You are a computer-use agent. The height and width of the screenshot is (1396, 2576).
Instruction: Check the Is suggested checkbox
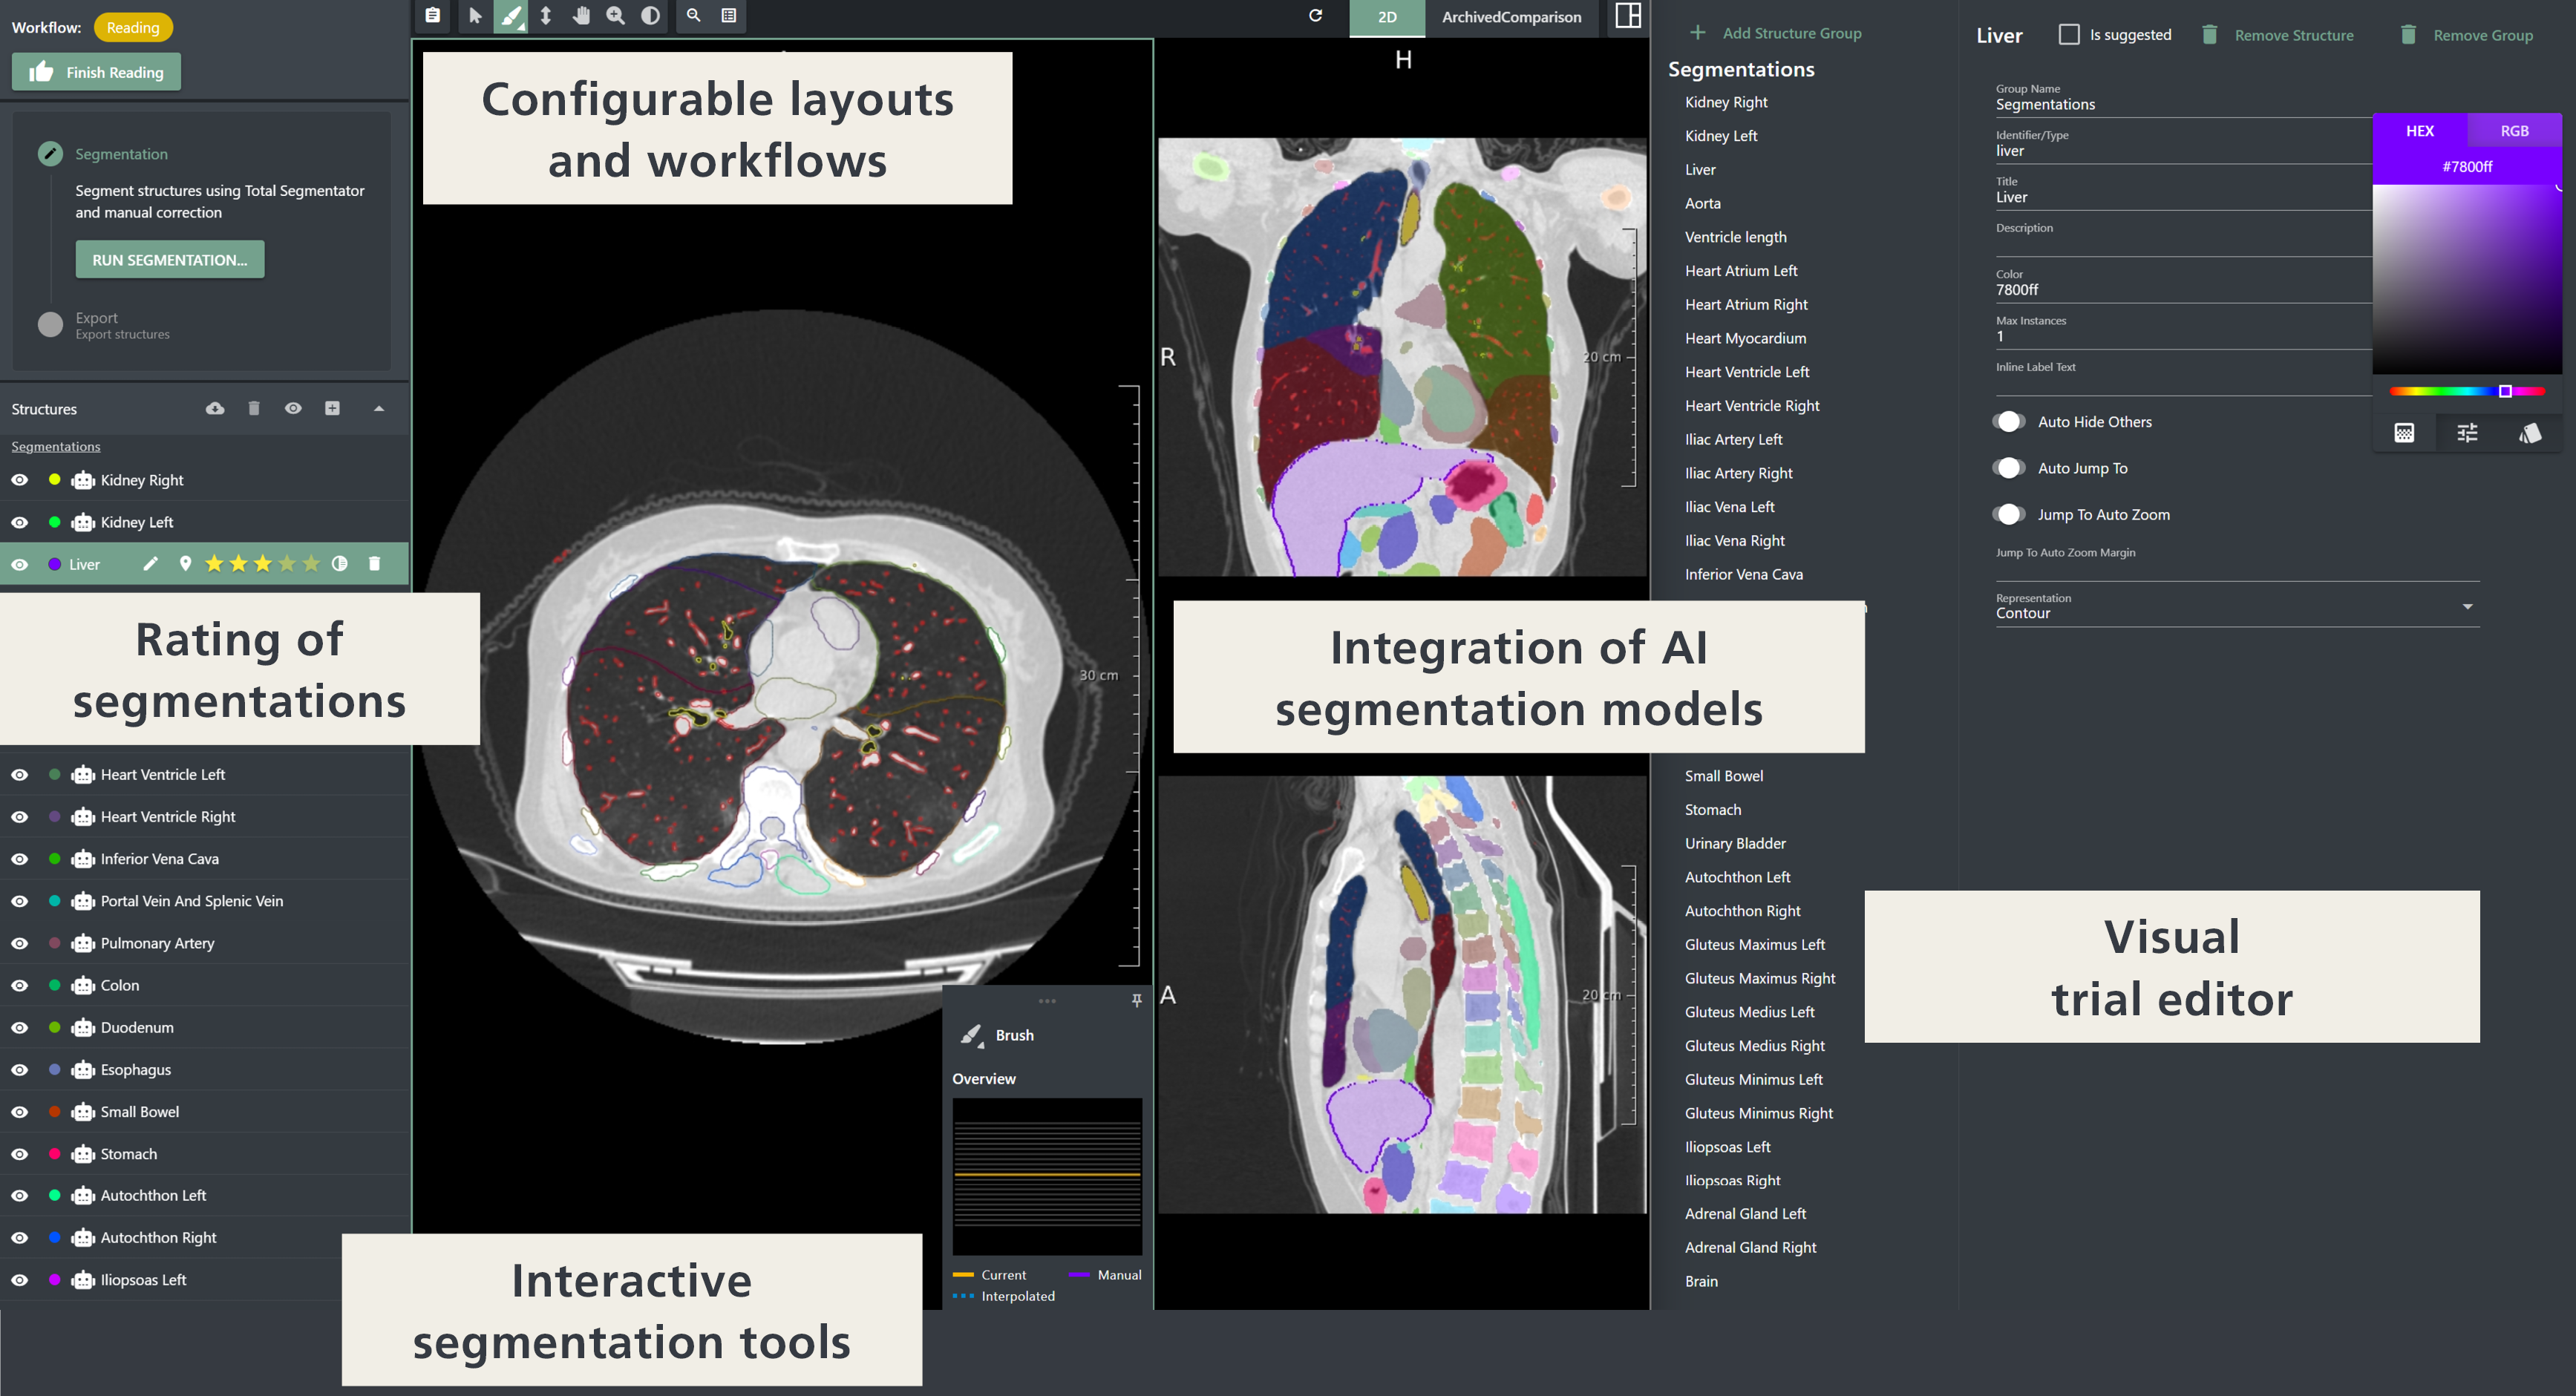(x=2069, y=34)
